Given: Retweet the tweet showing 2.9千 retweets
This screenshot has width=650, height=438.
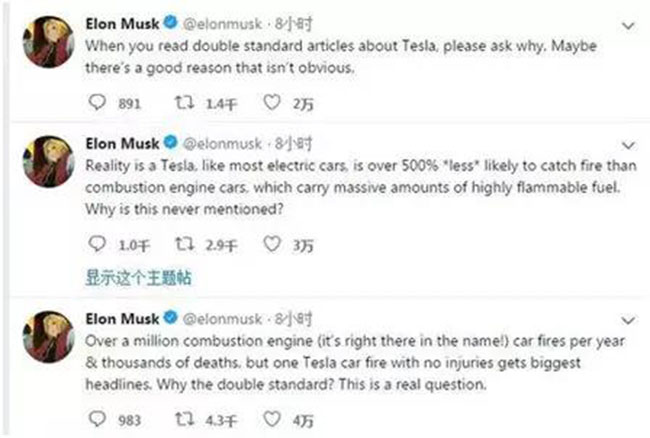Looking at the screenshot, I should click(184, 244).
